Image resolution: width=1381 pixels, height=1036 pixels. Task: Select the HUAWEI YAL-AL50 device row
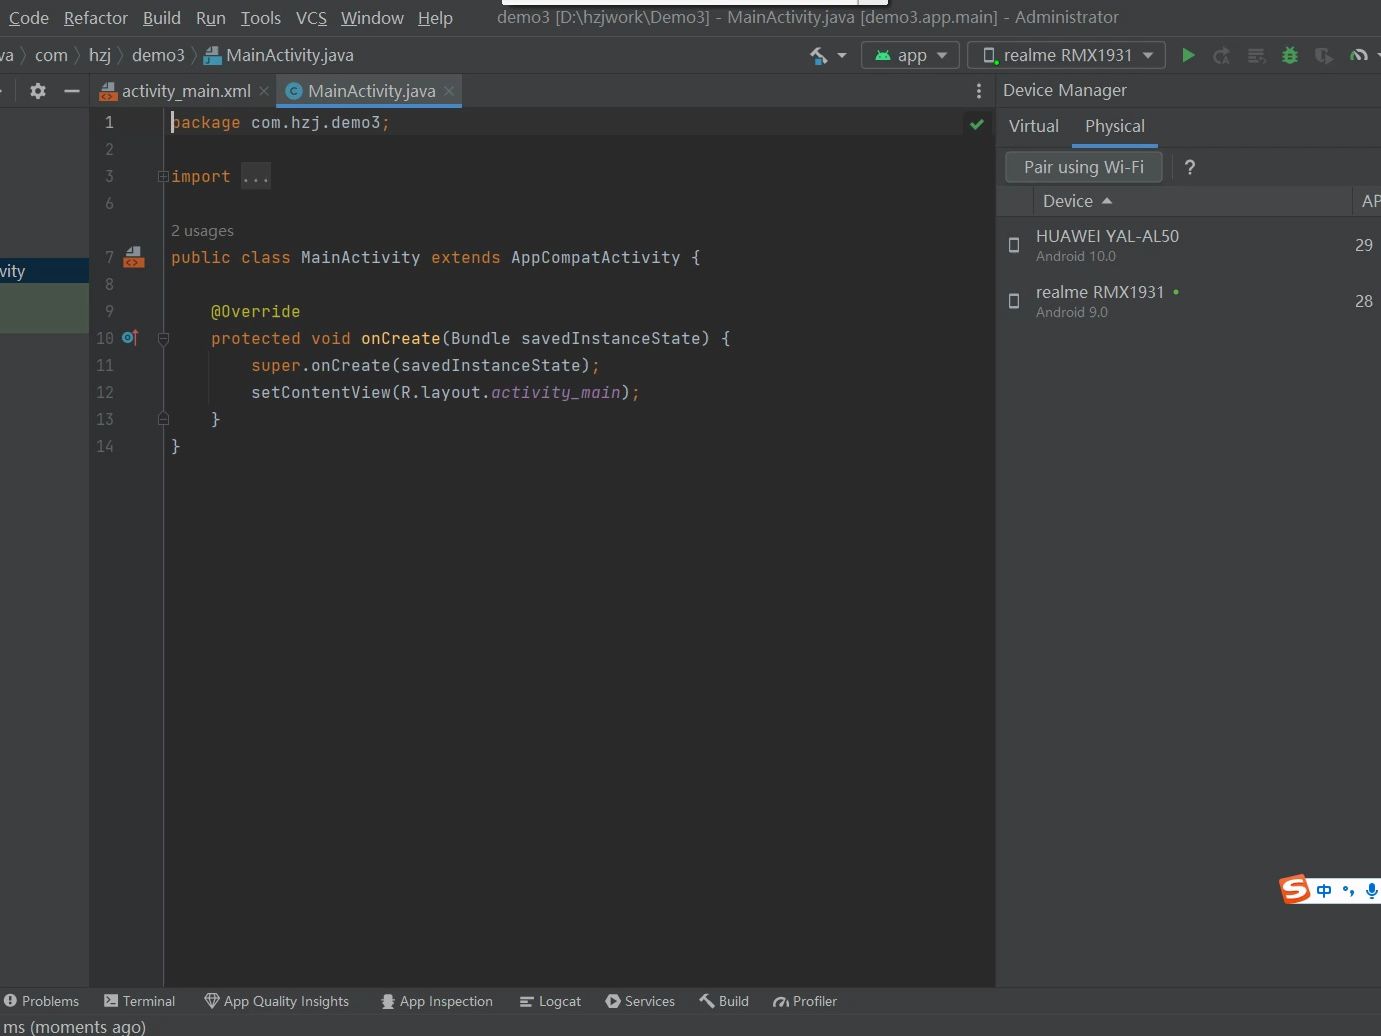tap(1188, 245)
